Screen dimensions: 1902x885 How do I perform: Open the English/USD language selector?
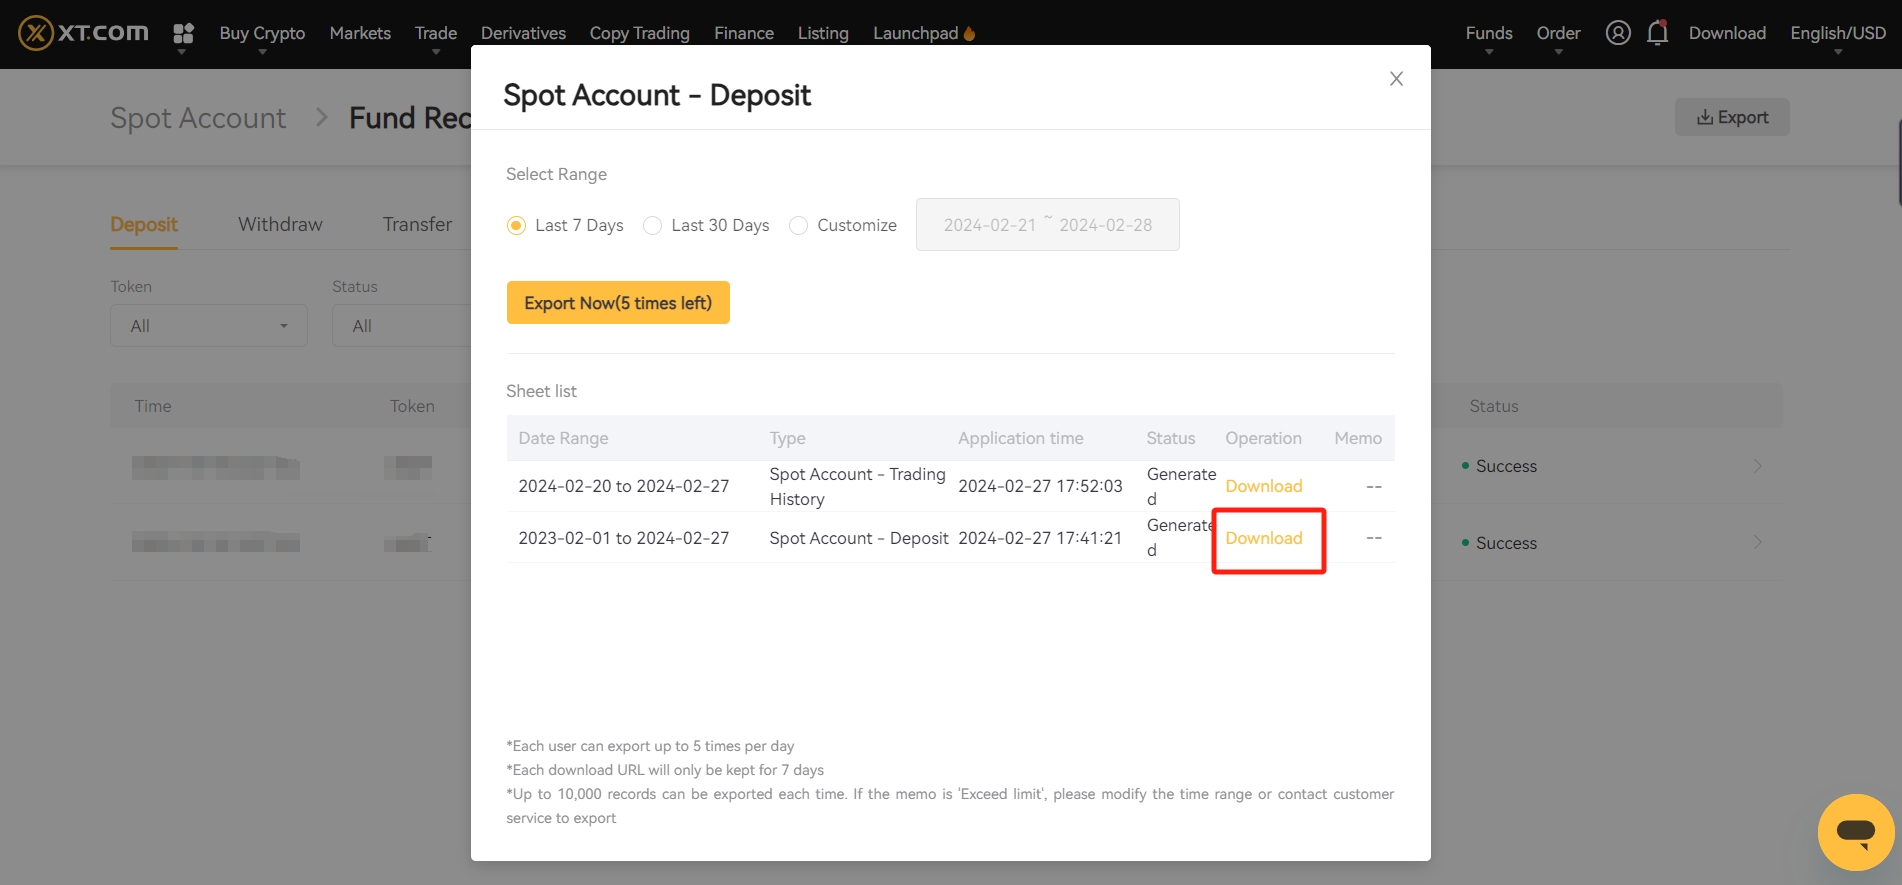point(1837,34)
